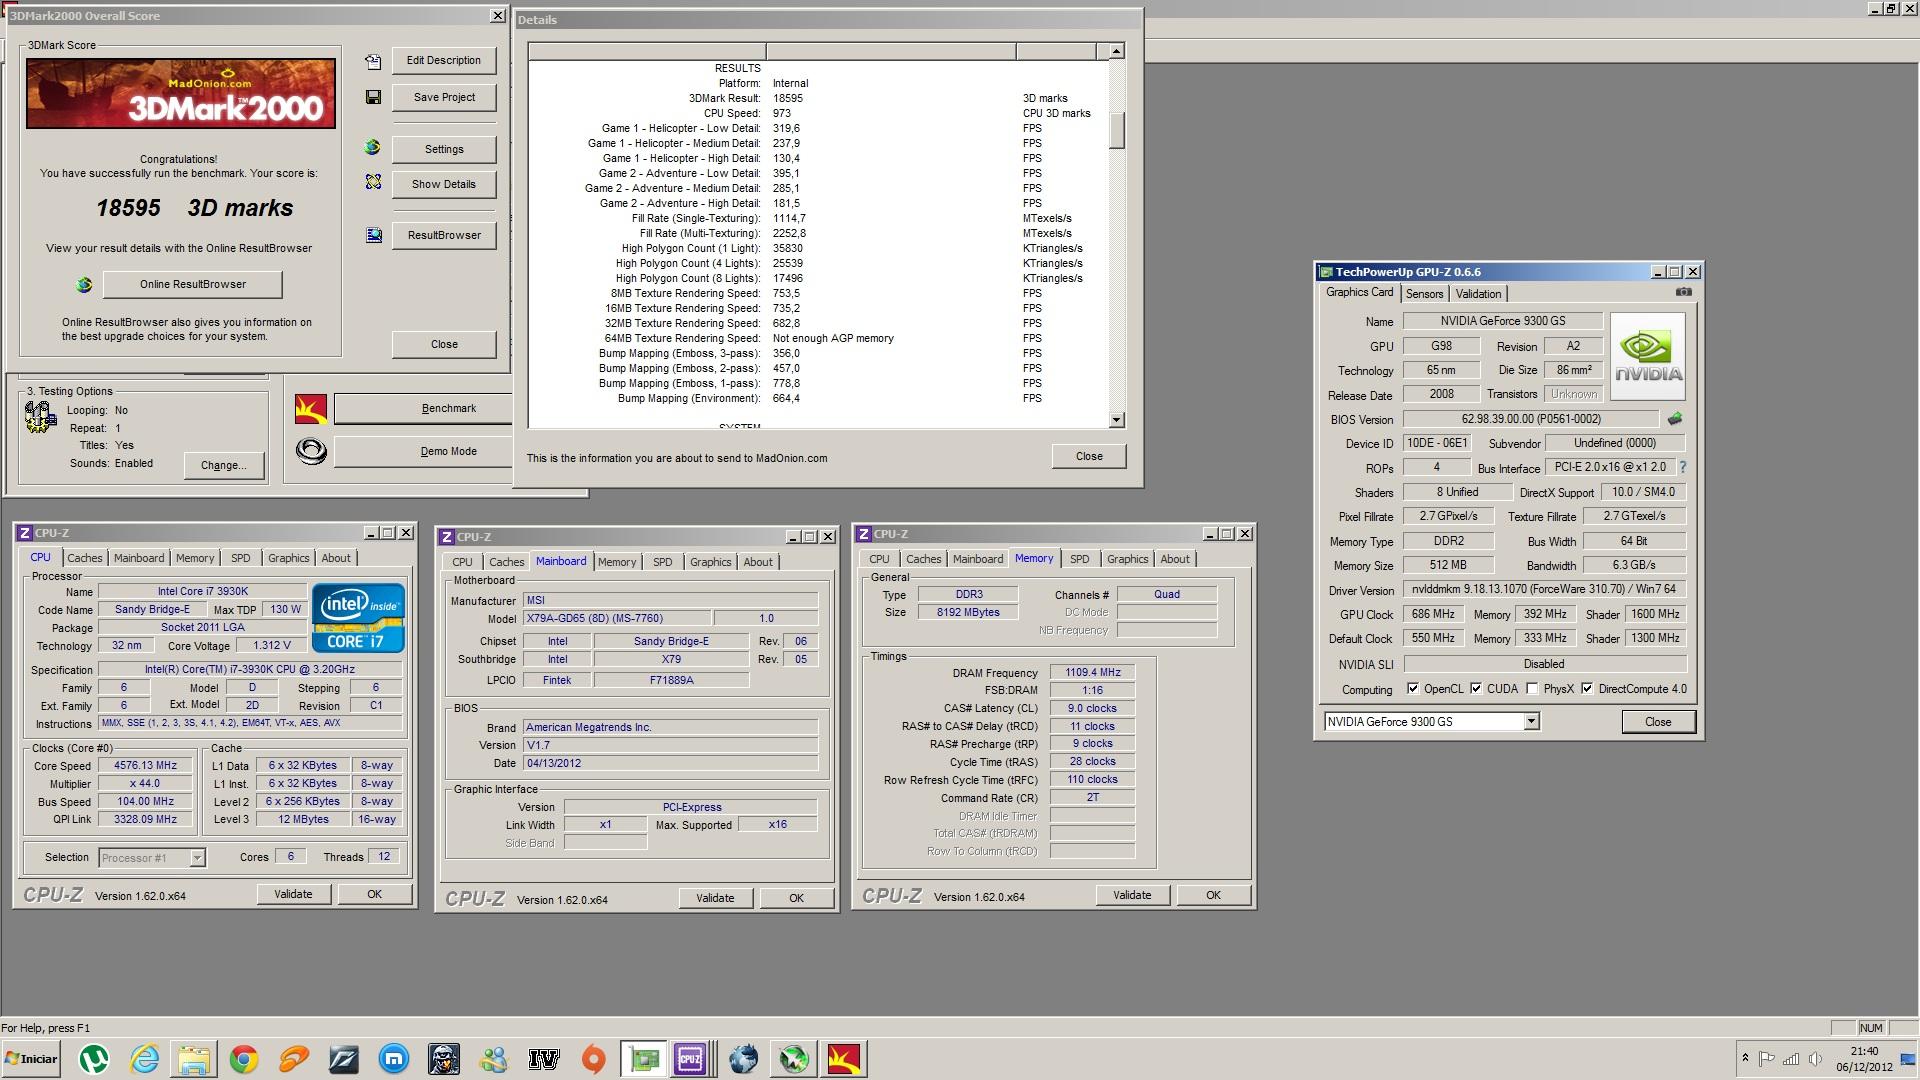This screenshot has height=1080, width=1920.
Task: Open Need for Speed taskbar icon
Action: [x=344, y=1059]
